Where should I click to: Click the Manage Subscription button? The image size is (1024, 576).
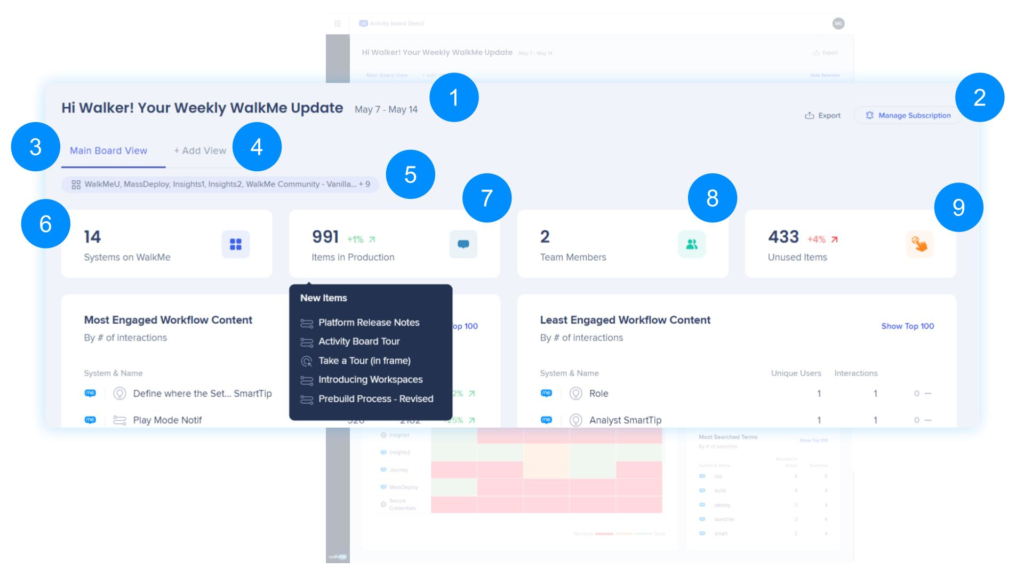pyautogui.click(x=908, y=116)
